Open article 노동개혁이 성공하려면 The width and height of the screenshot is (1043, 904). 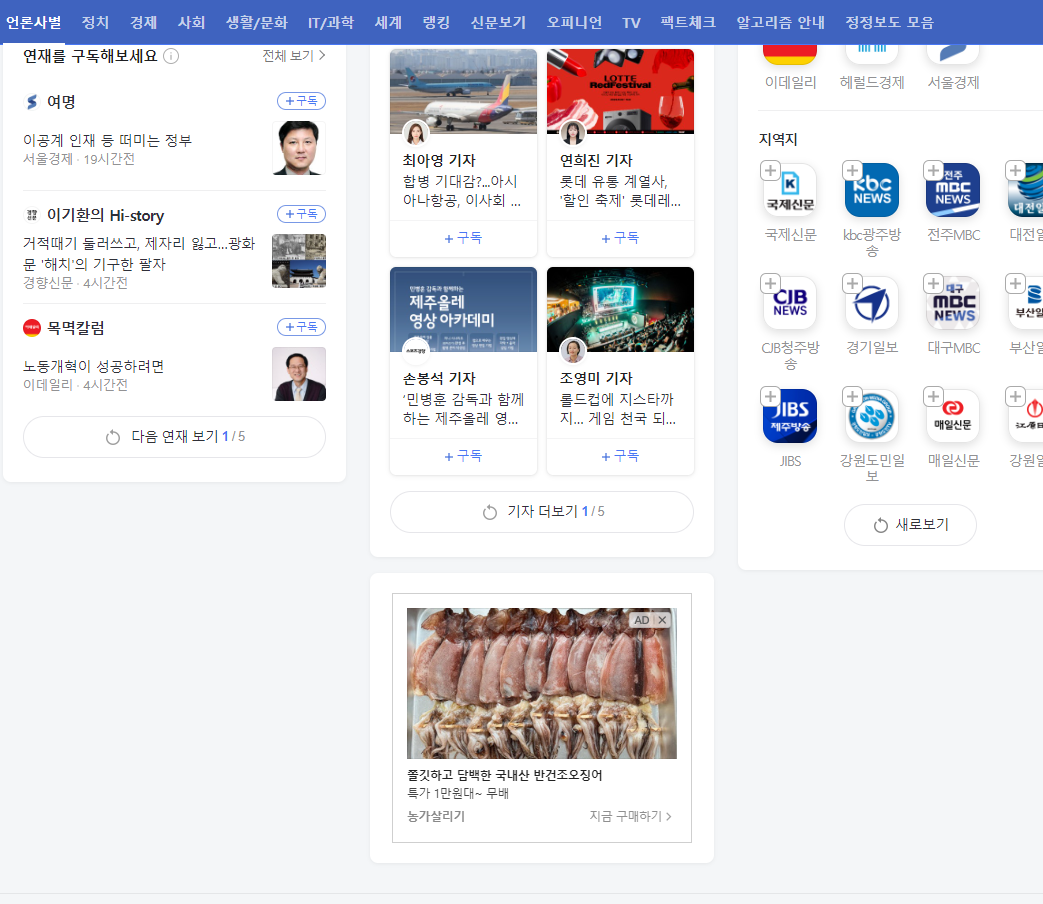93,367
